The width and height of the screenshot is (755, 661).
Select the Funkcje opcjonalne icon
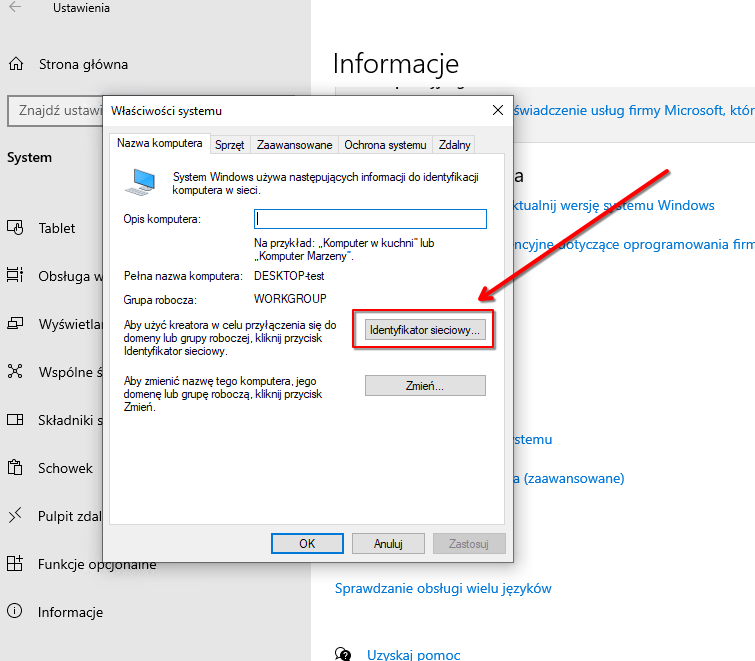pyautogui.click(x=15, y=564)
